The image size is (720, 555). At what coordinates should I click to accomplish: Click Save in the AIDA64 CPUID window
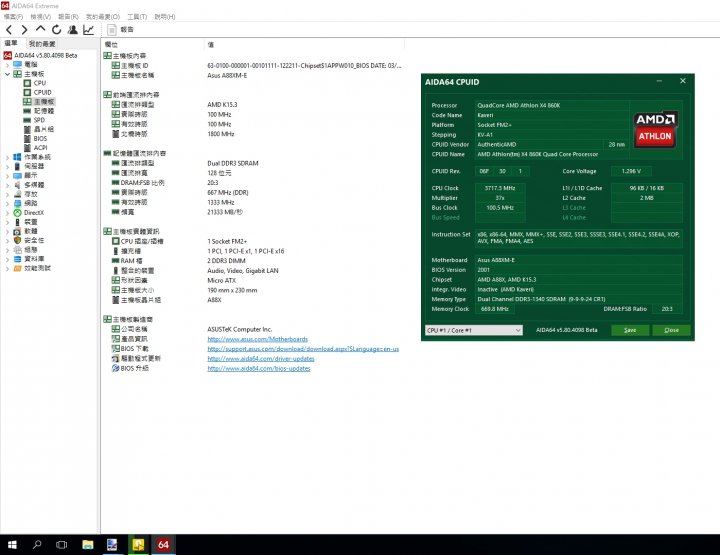[x=630, y=330]
